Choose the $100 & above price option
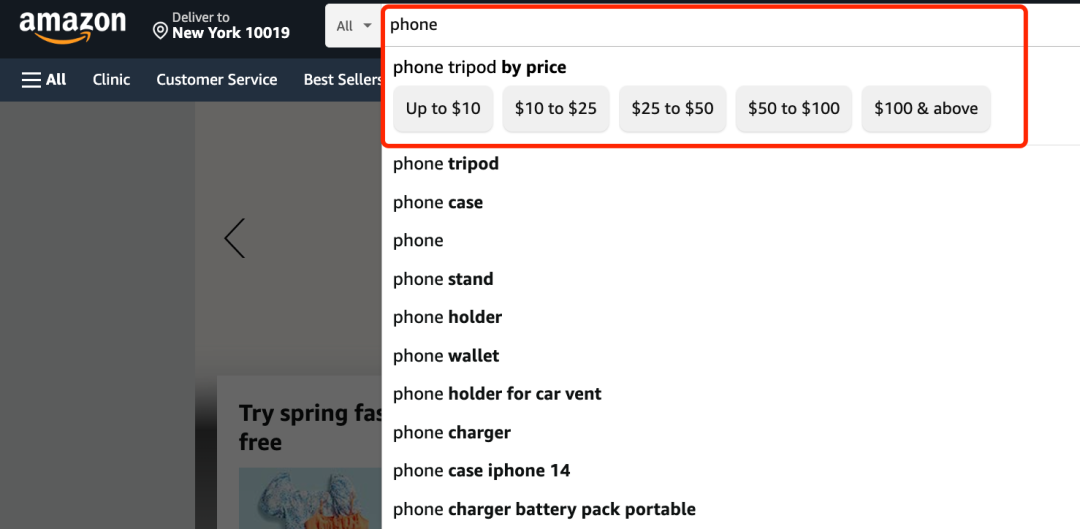Screen dimensions: 1080x529 point(926,108)
